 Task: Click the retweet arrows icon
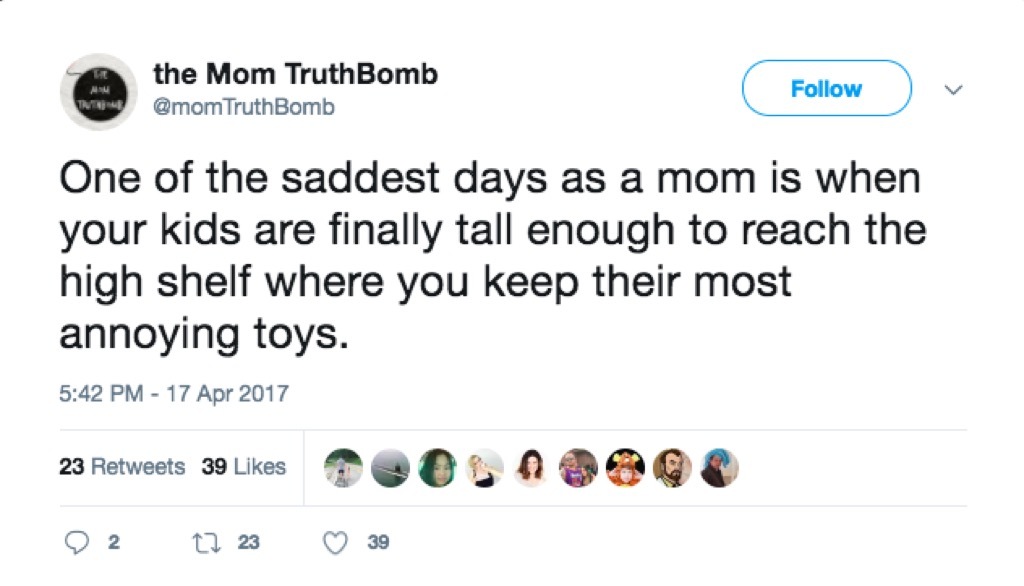coord(209,541)
